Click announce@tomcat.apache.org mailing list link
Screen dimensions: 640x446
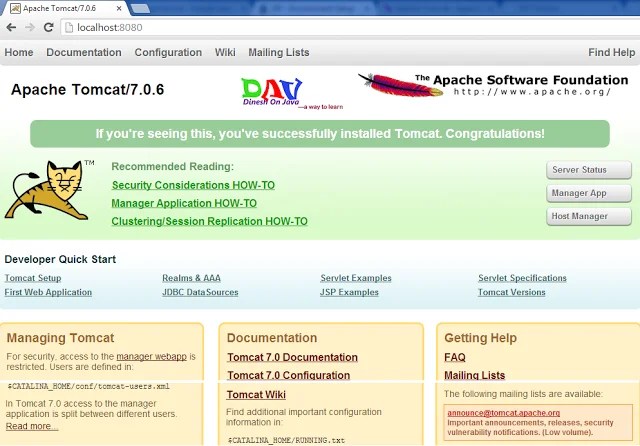point(504,413)
